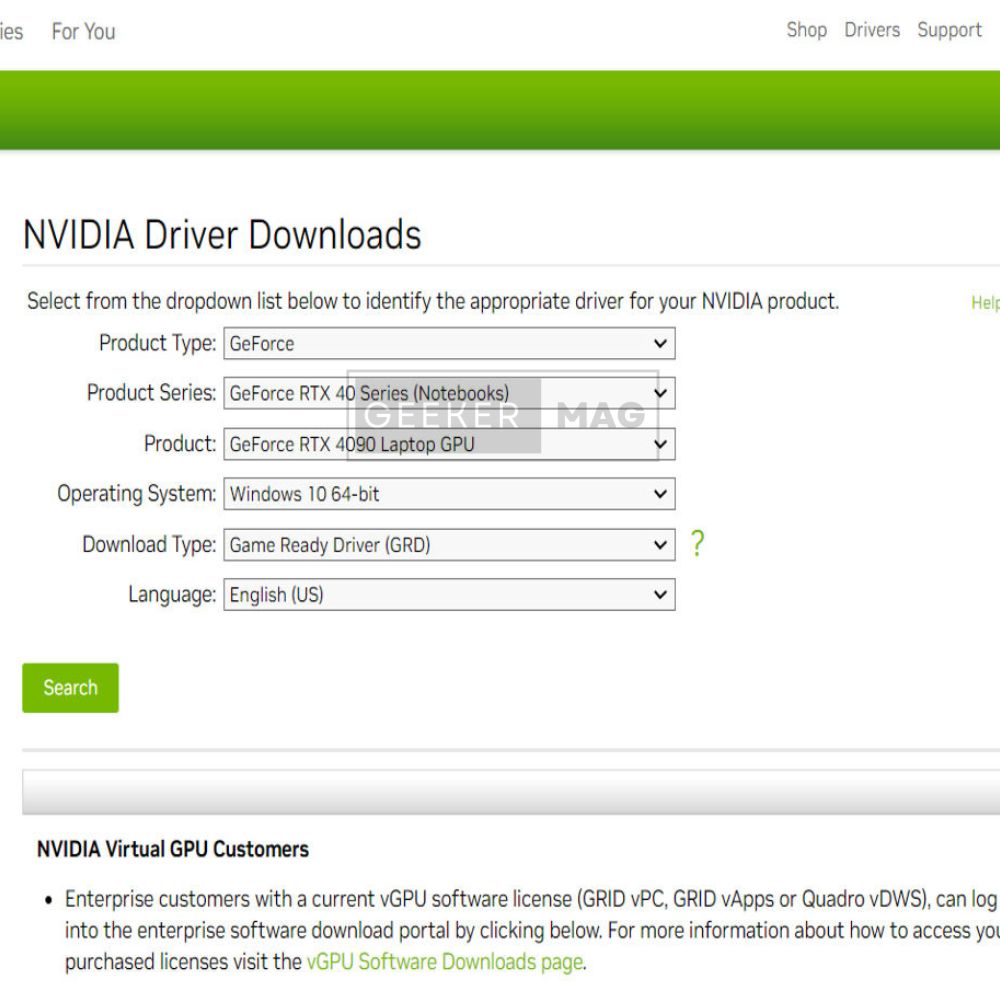
Task: Click the 'Product:' field label
Action: pos(180,443)
